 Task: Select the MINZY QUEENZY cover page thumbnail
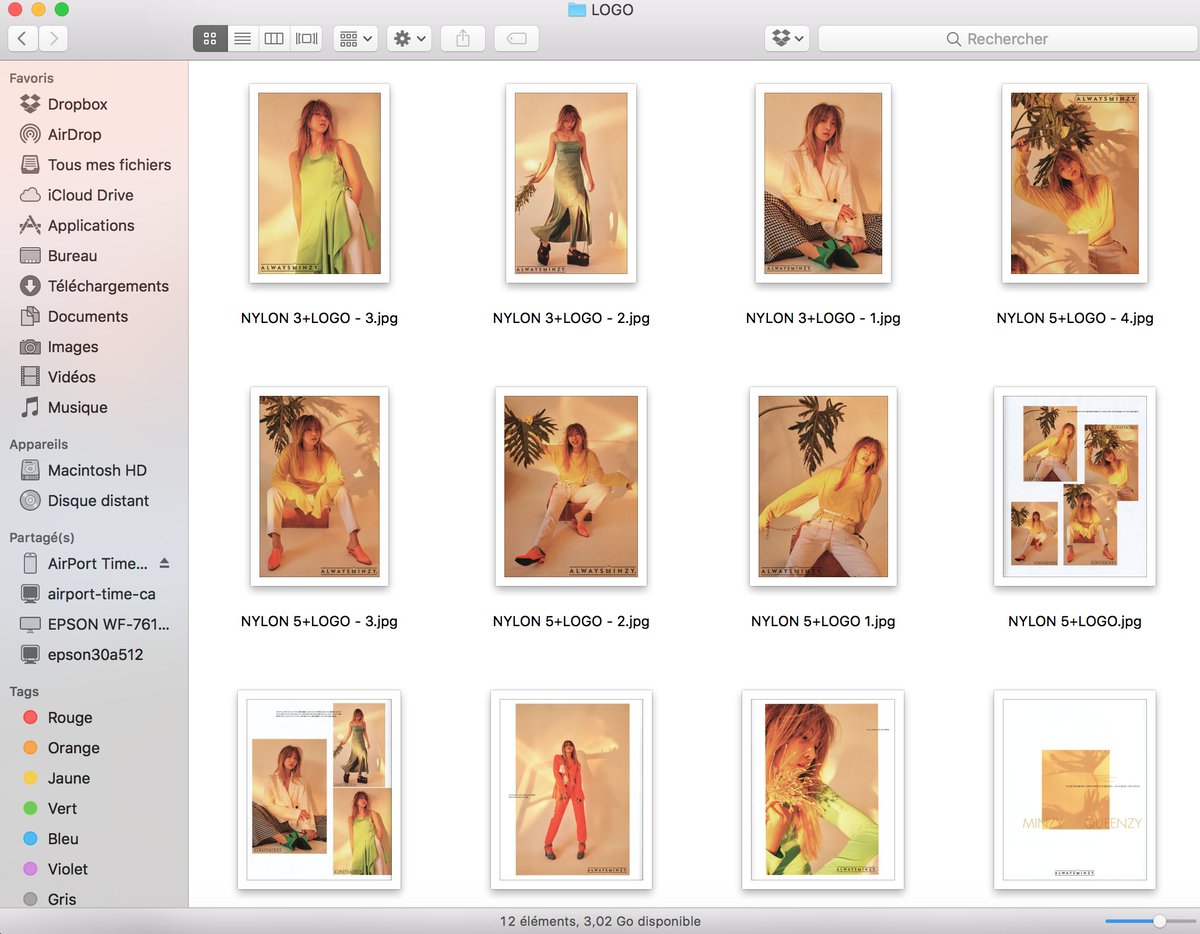[1075, 789]
